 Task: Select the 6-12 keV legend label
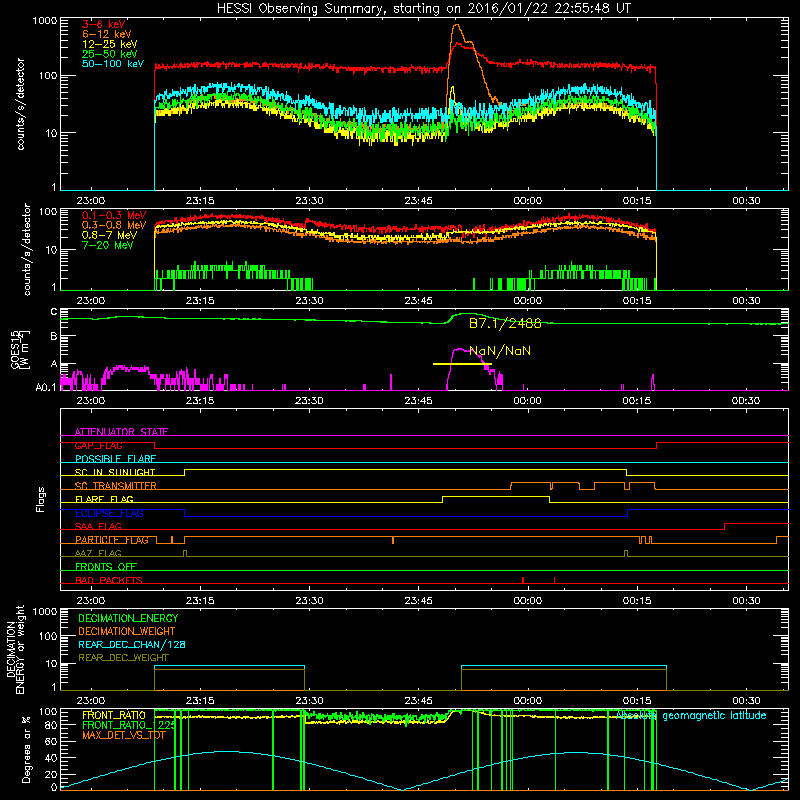pyautogui.click(x=107, y=34)
